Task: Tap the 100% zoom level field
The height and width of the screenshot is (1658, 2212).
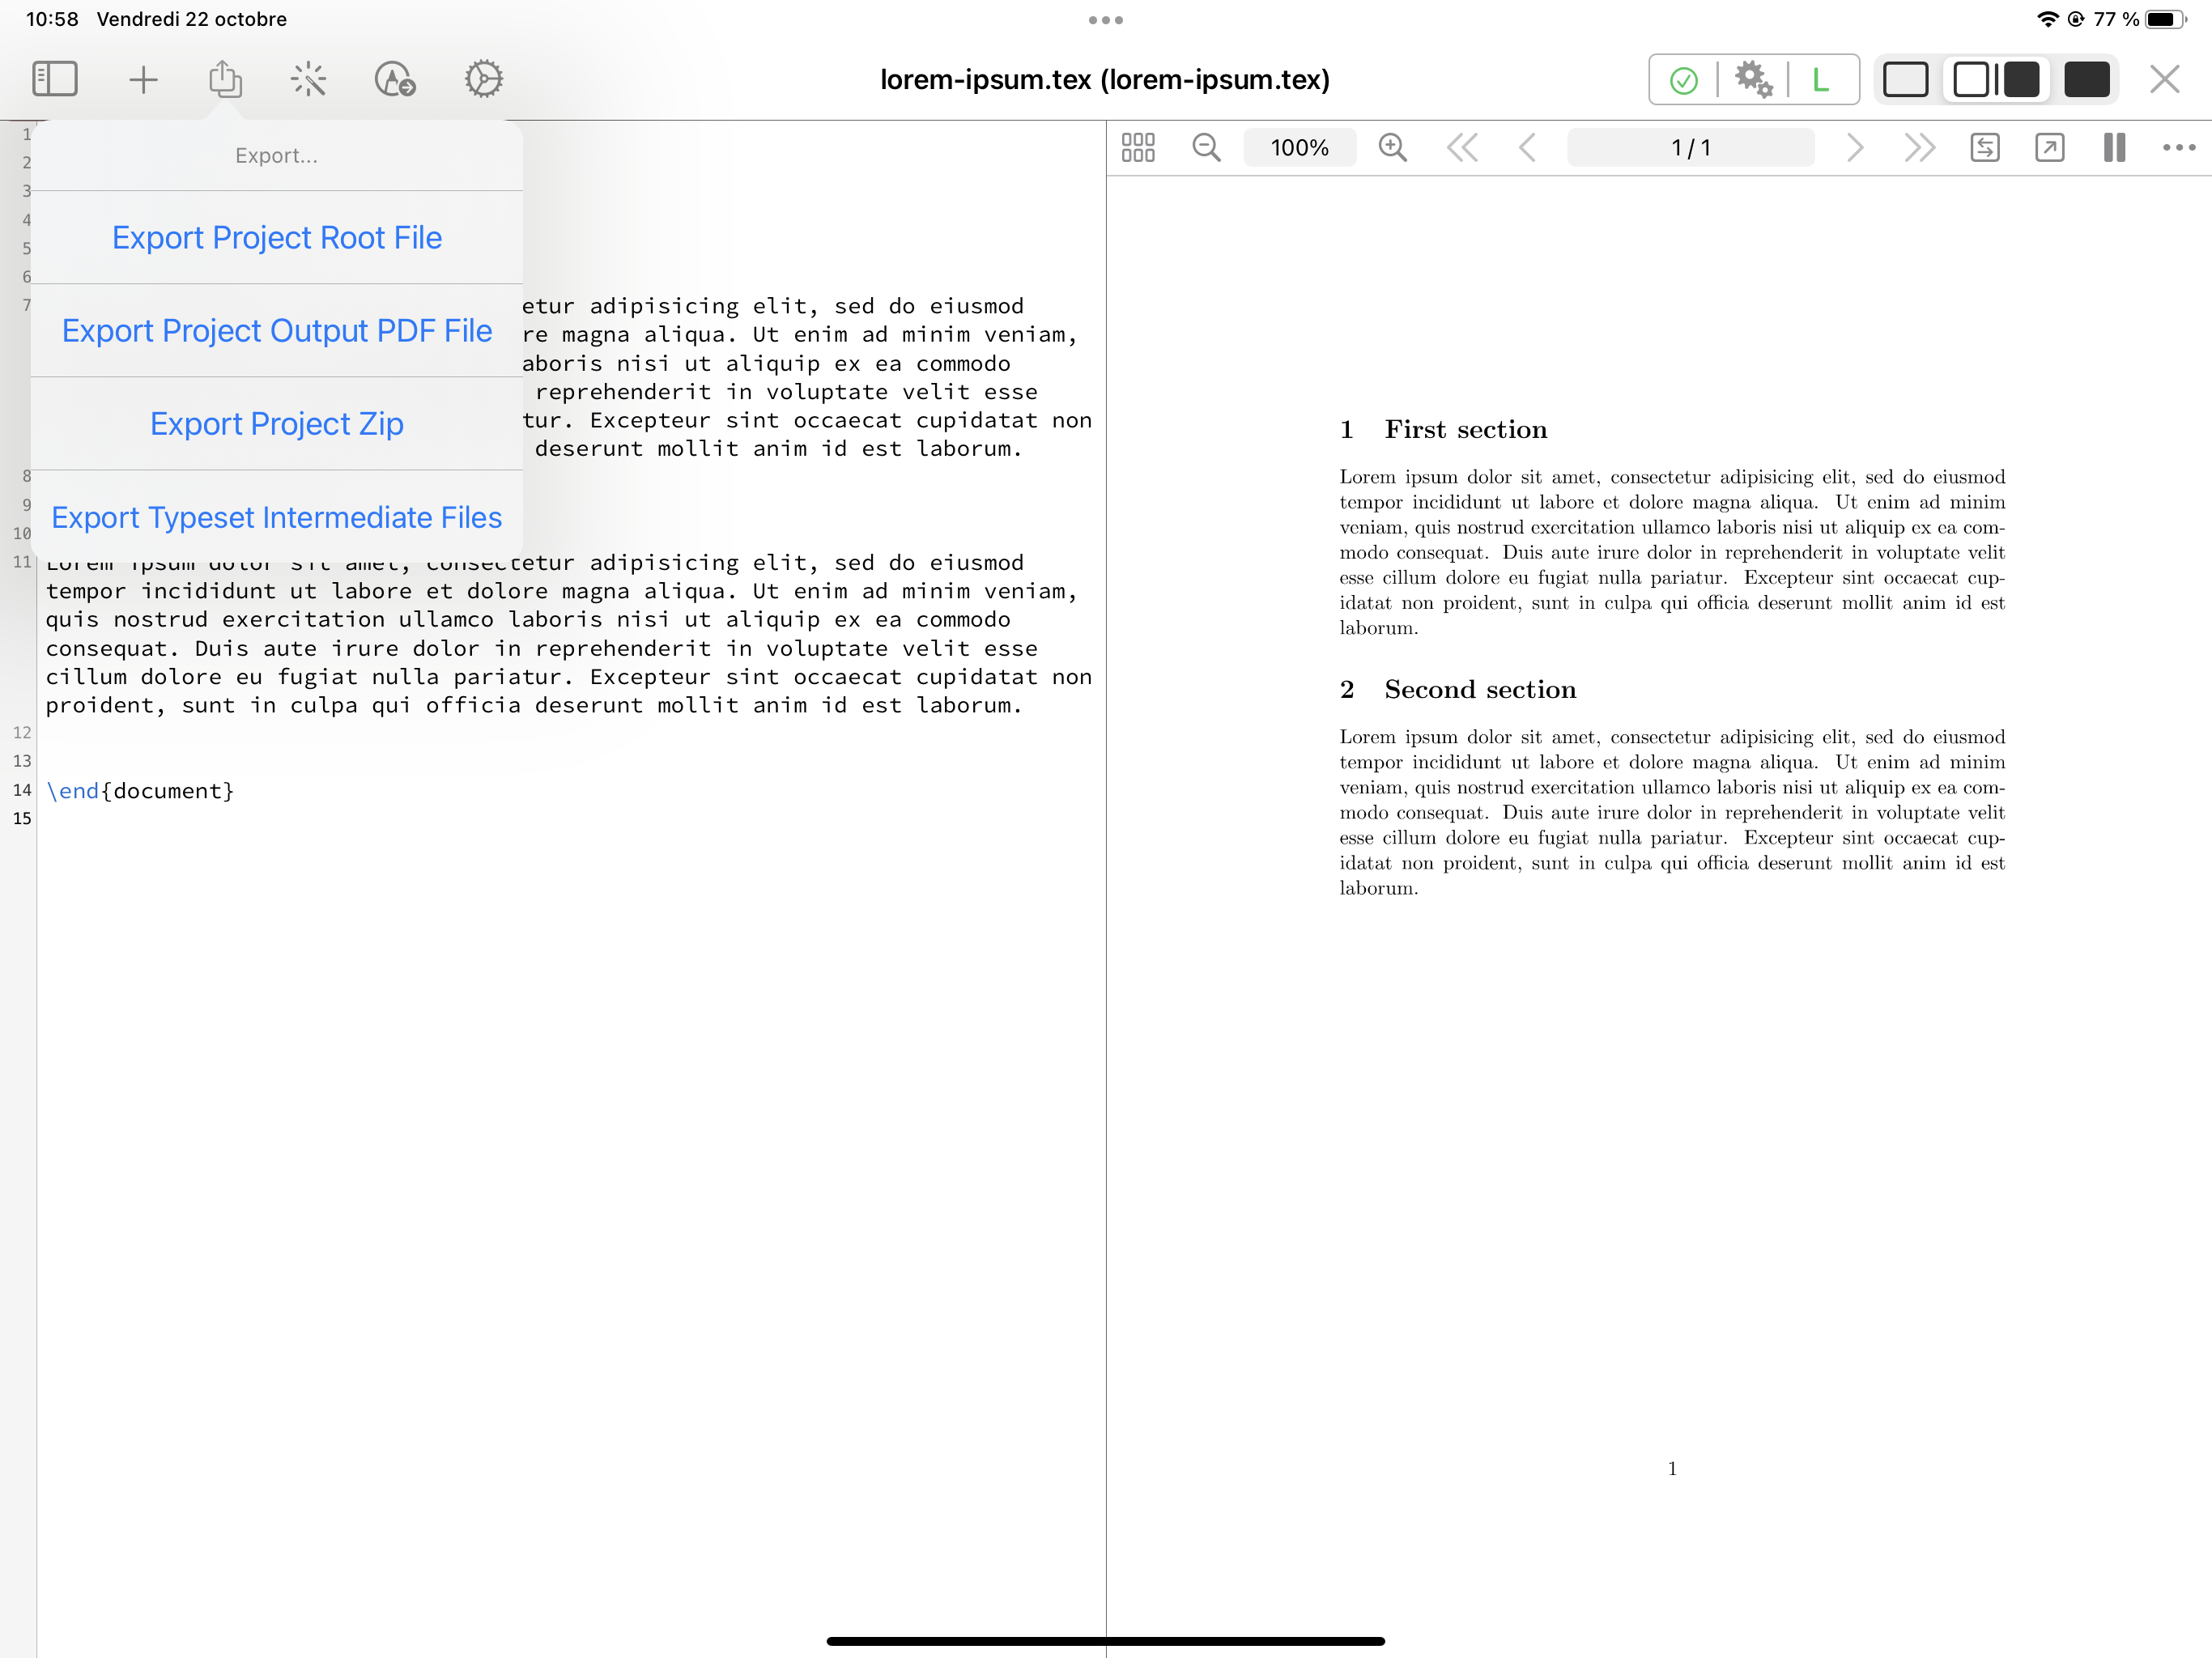Action: tap(1299, 148)
